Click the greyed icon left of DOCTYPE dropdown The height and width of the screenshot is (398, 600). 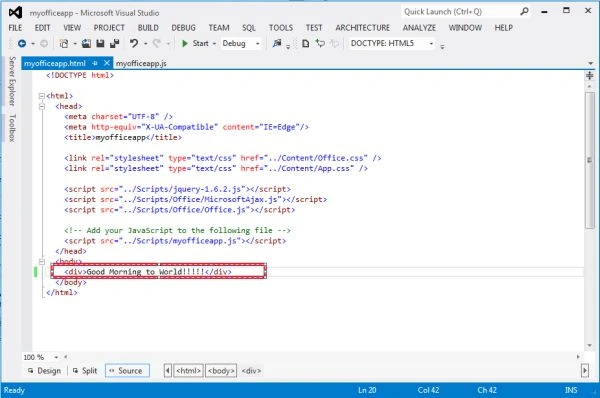[x=335, y=44]
